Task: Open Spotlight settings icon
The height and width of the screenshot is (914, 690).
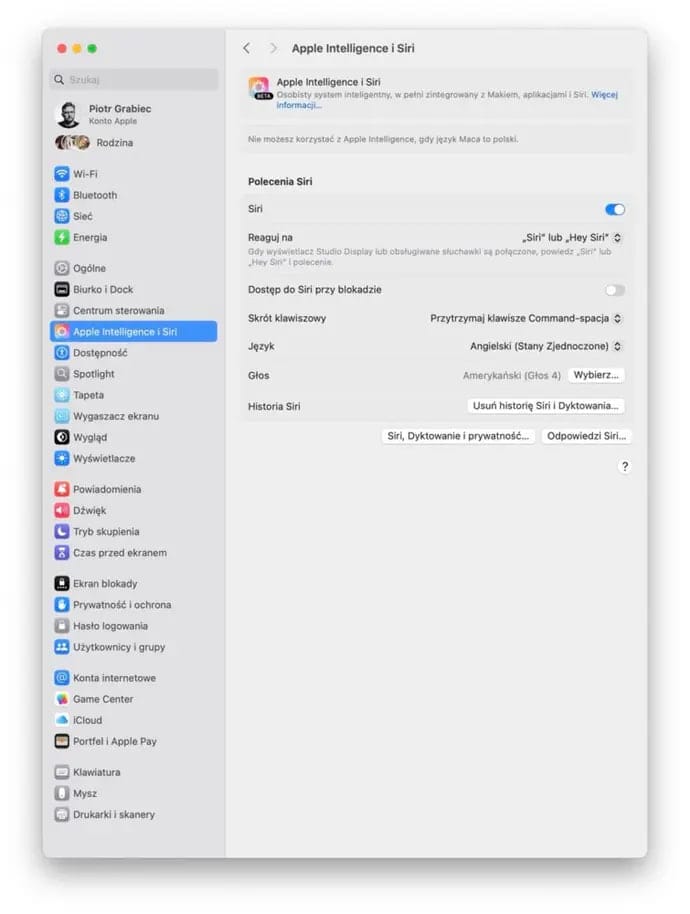Action: pos(62,374)
